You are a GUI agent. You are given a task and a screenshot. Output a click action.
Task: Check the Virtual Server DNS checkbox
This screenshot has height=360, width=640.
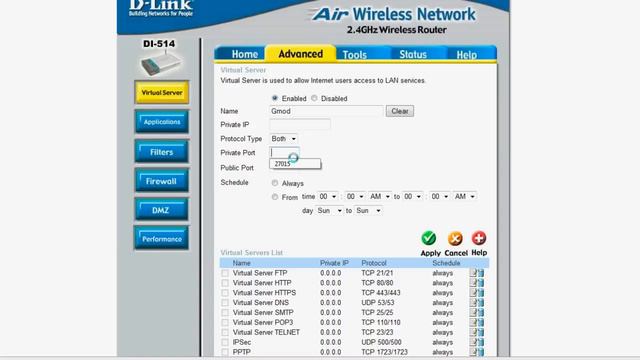pyautogui.click(x=225, y=303)
